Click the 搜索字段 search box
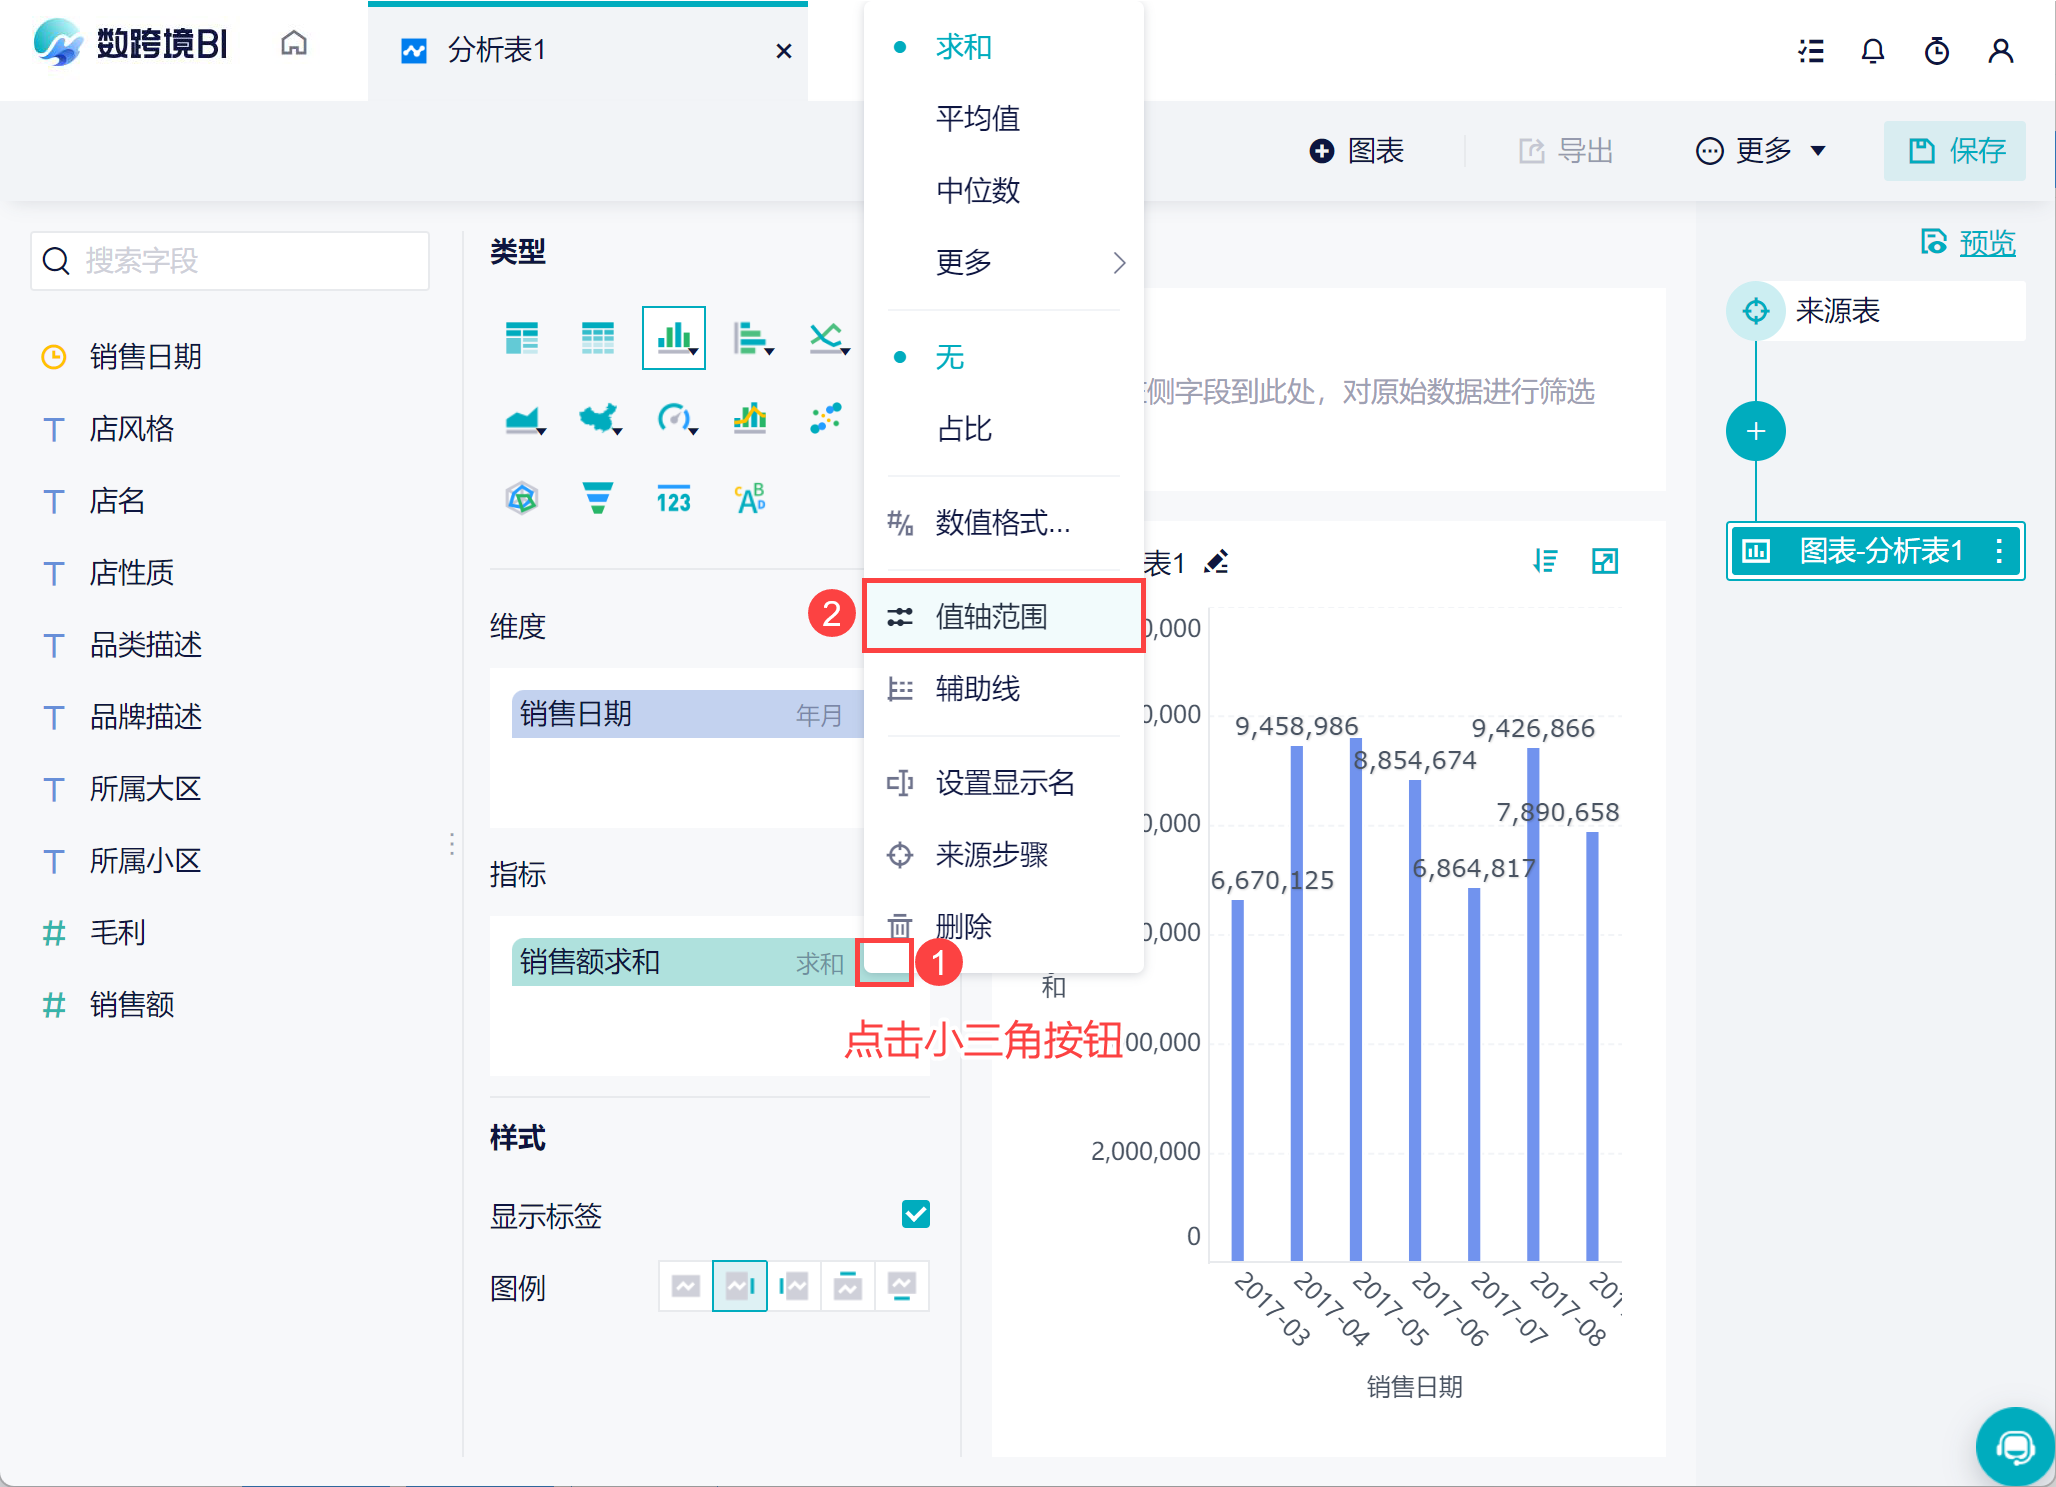 click(x=230, y=261)
